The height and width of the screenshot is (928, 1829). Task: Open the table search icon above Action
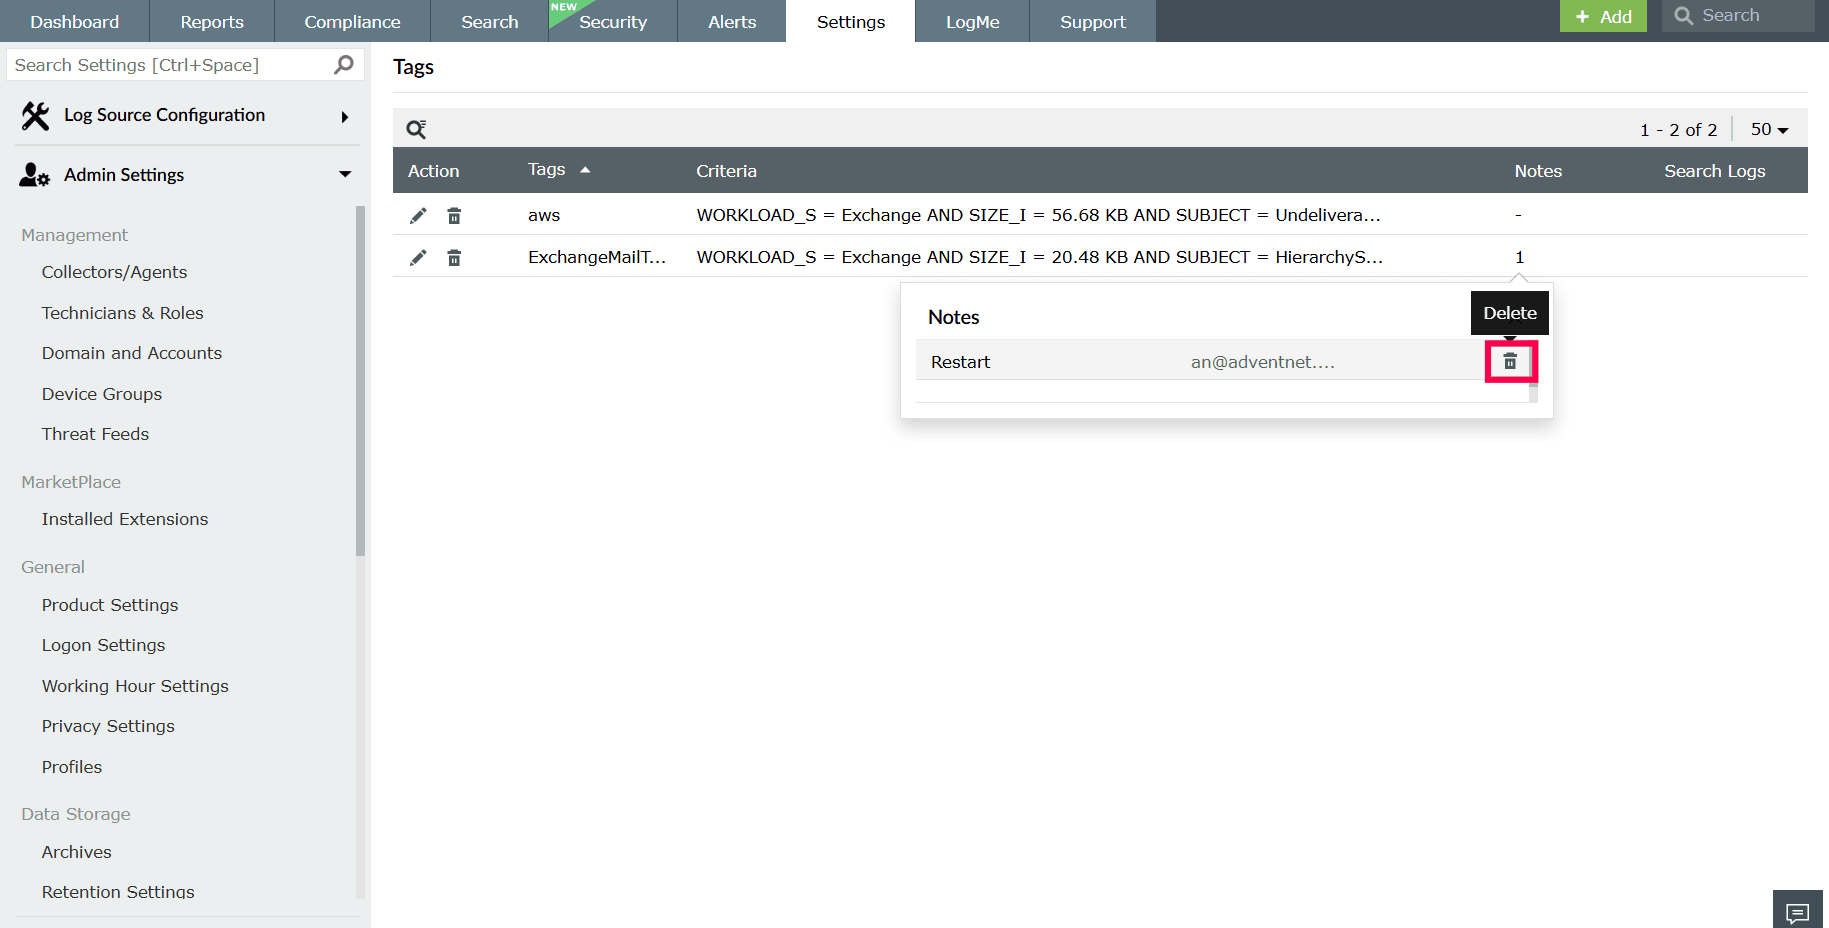pyautogui.click(x=416, y=129)
